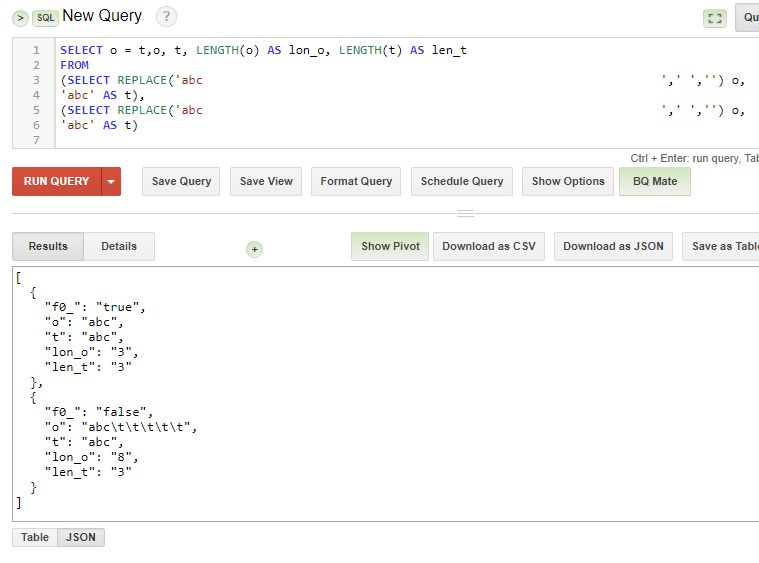Click the plus icon next to Details tab
This screenshot has width=759, height=563.
(x=254, y=249)
